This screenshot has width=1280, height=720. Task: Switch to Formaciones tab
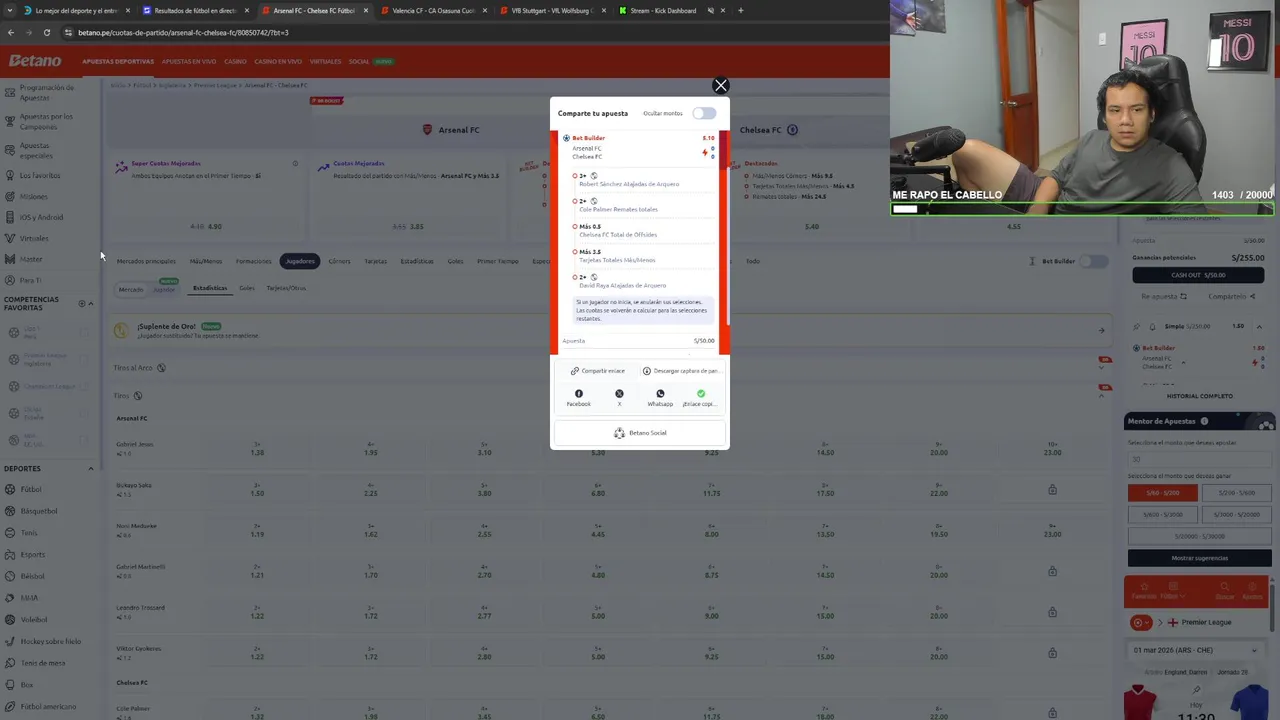[x=254, y=261]
